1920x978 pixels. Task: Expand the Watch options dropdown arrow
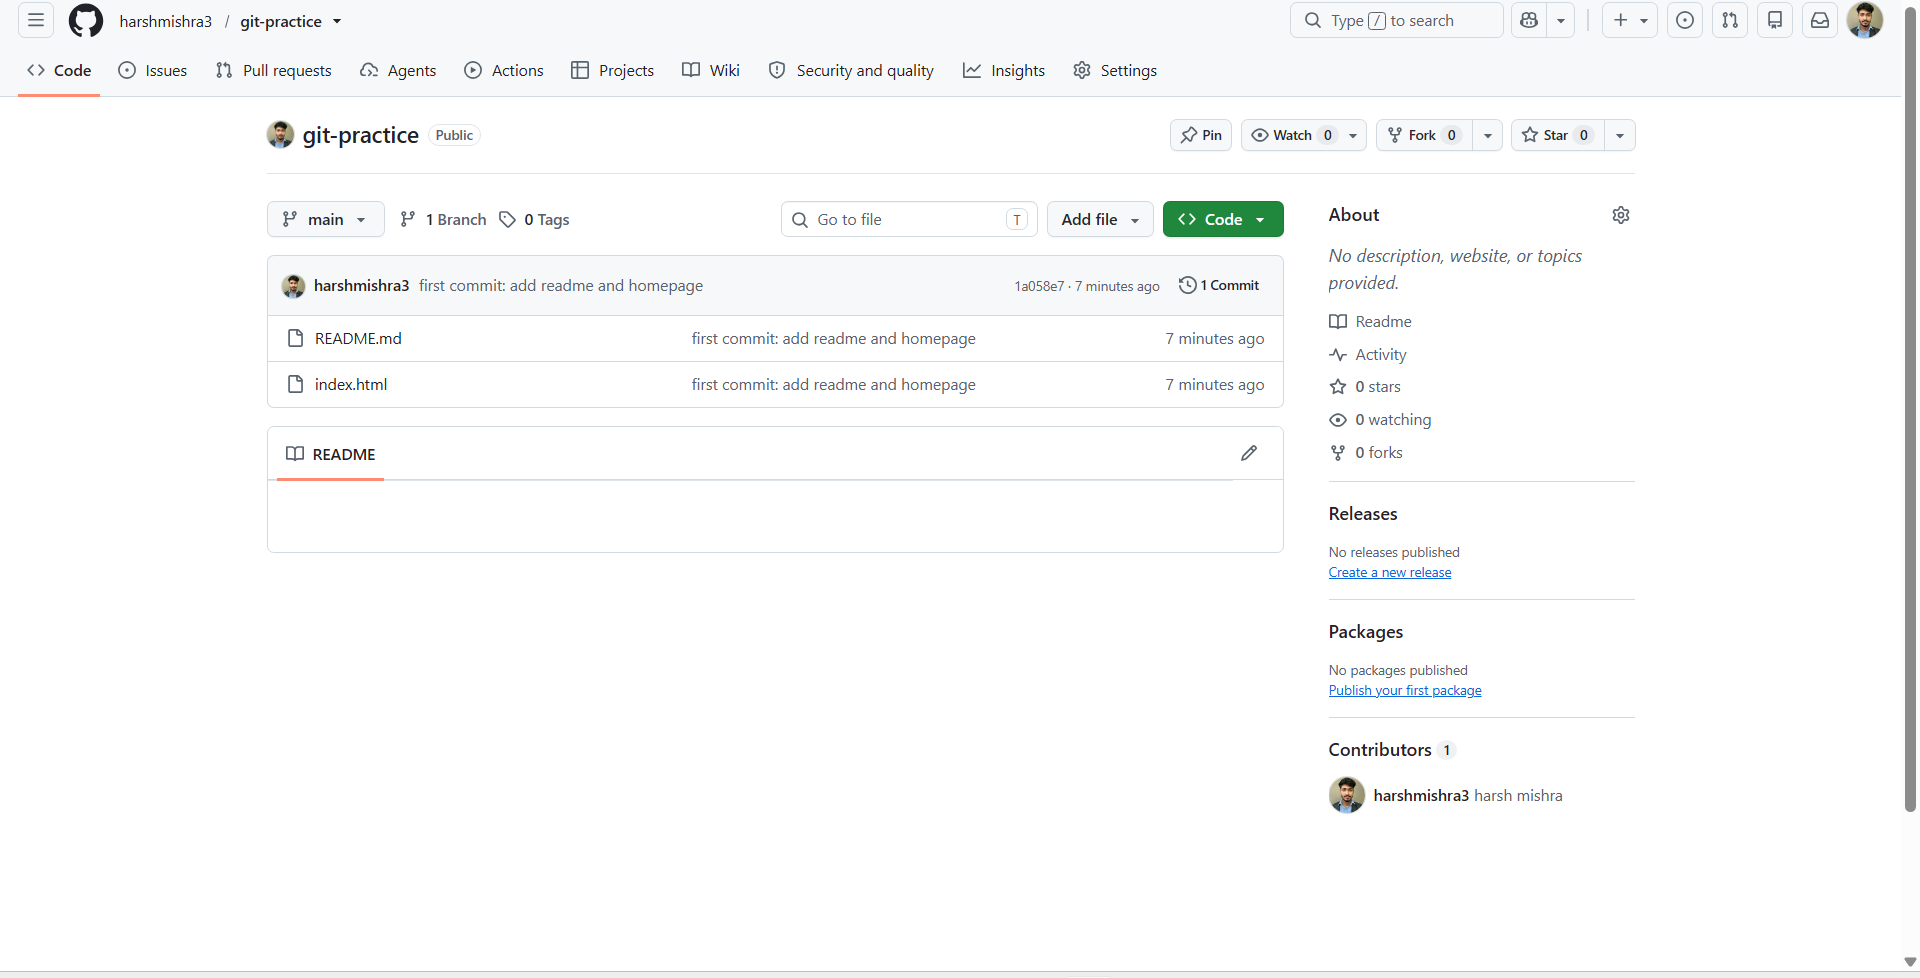[x=1353, y=135]
